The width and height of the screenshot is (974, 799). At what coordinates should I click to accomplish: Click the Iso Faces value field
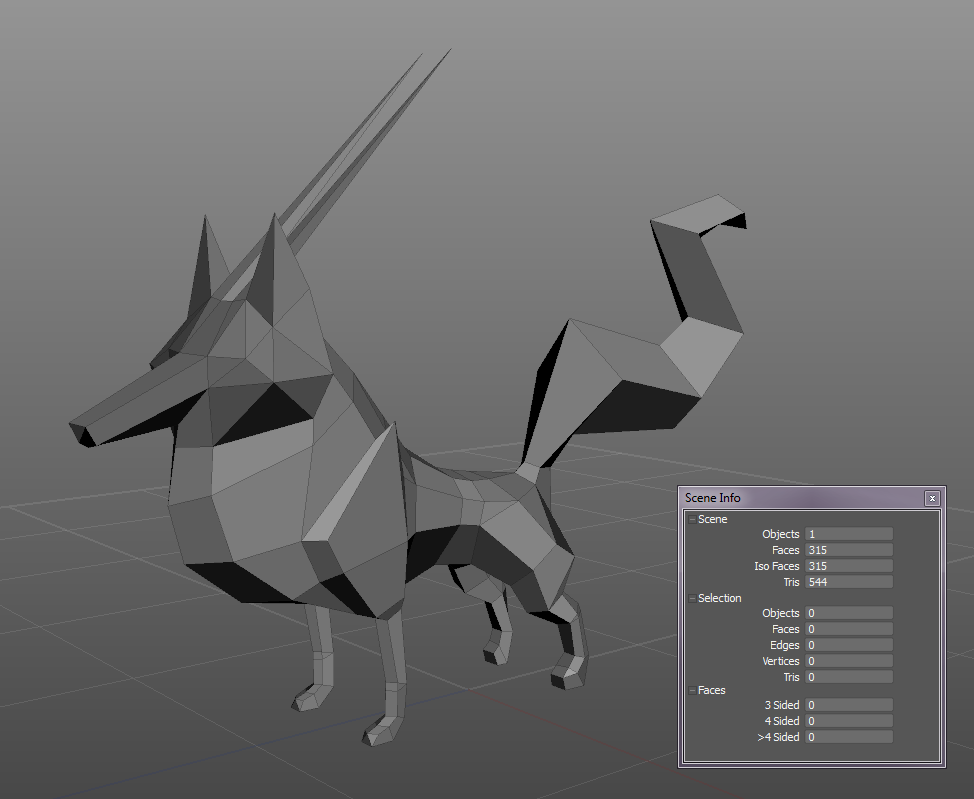[x=849, y=566]
